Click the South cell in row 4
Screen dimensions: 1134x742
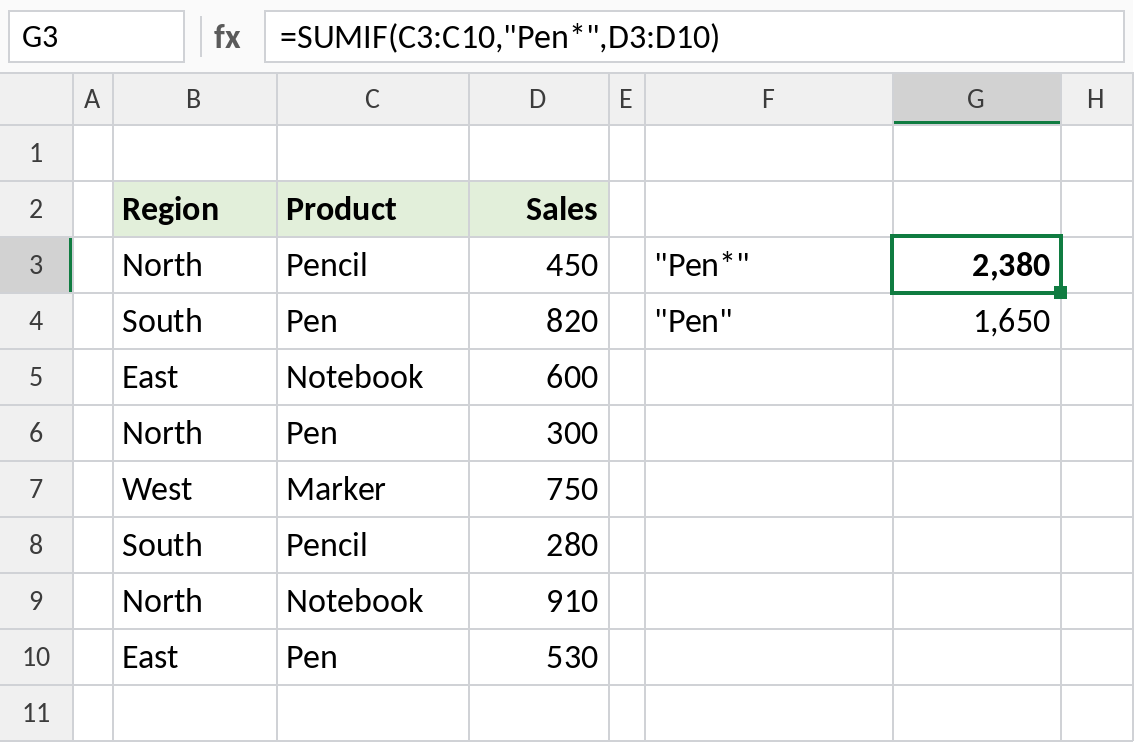[x=195, y=321]
